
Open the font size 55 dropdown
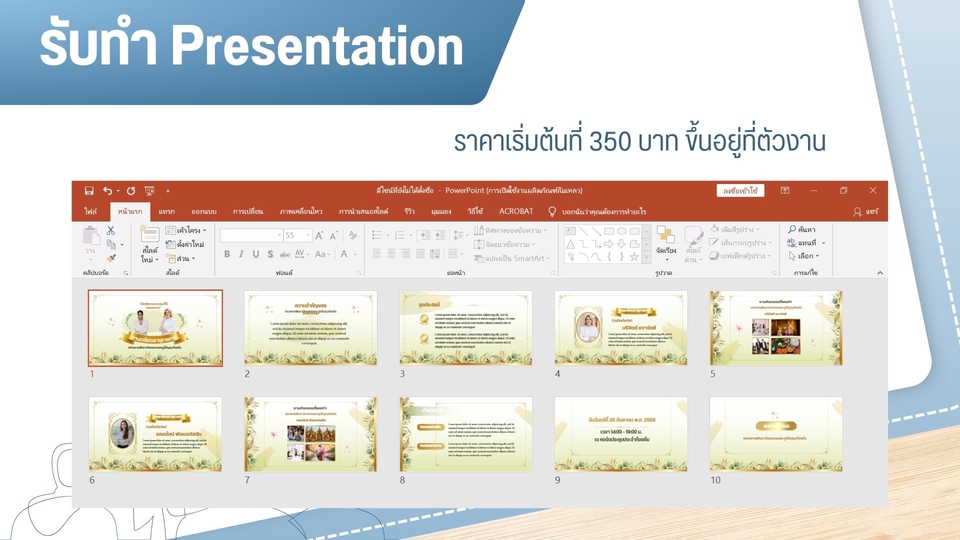tap(308, 235)
